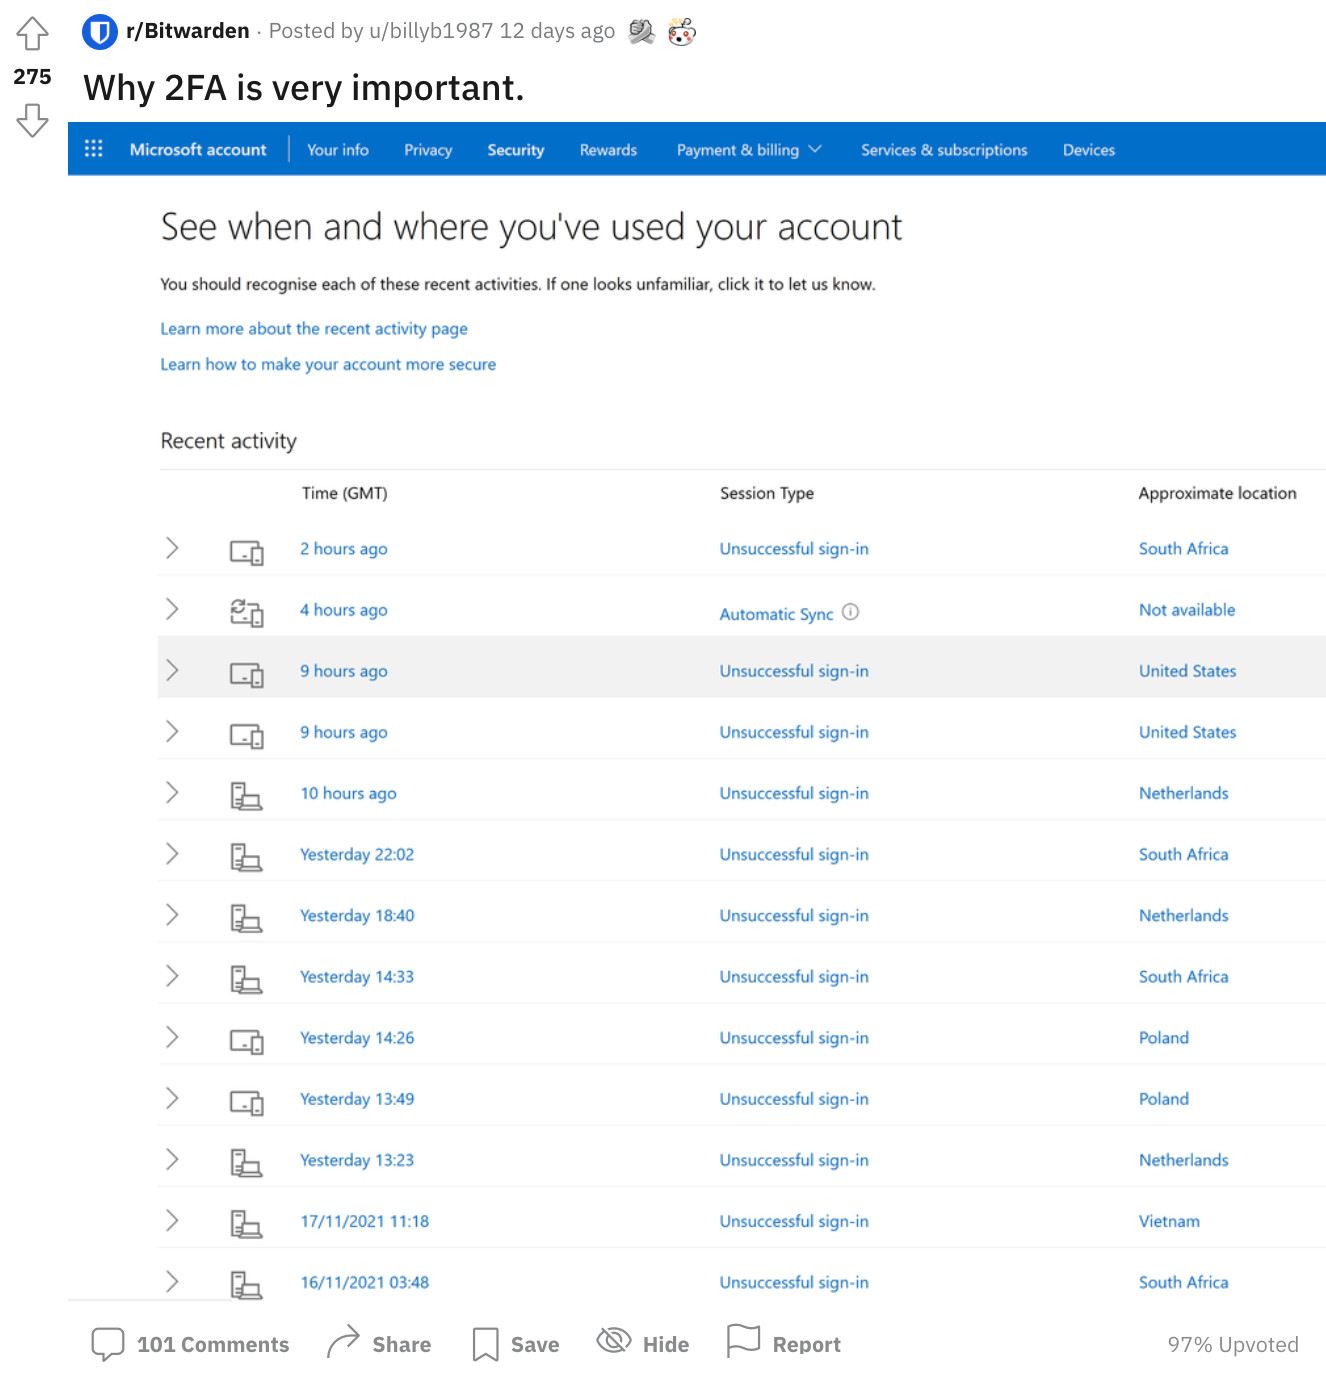Hide the post with the eye icon

point(613,1343)
